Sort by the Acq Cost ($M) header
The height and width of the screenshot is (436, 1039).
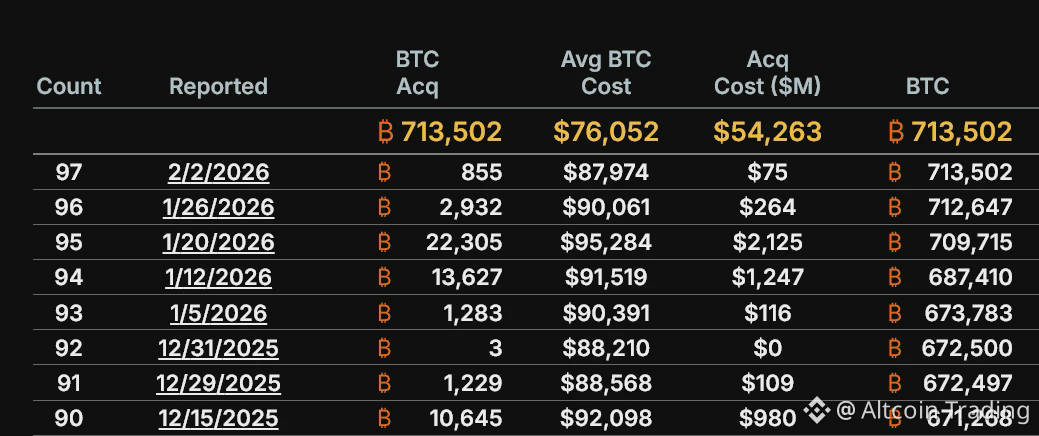(x=767, y=73)
